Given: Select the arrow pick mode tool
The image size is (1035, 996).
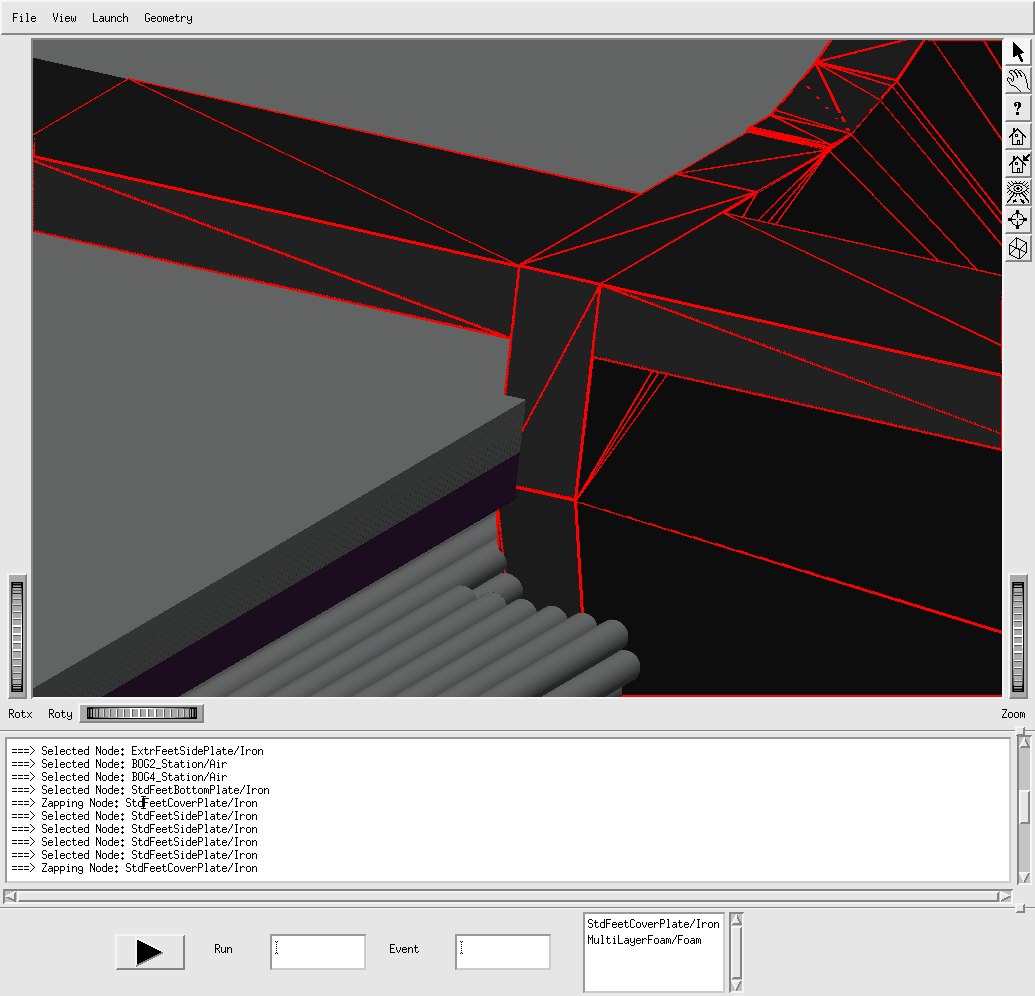Looking at the screenshot, I should pos(1017,53).
